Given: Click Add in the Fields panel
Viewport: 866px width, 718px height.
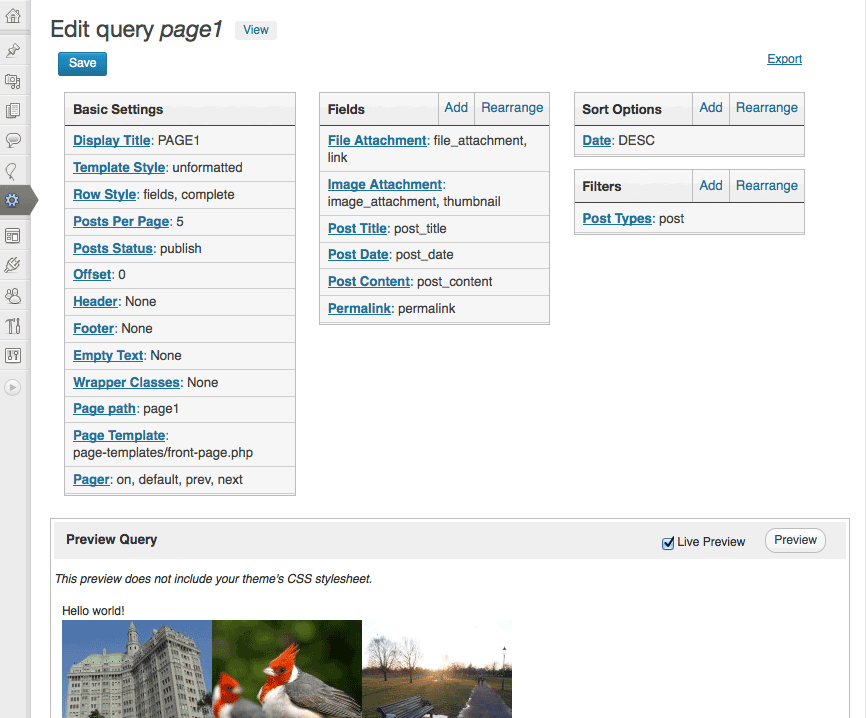Looking at the screenshot, I should (456, 108).
